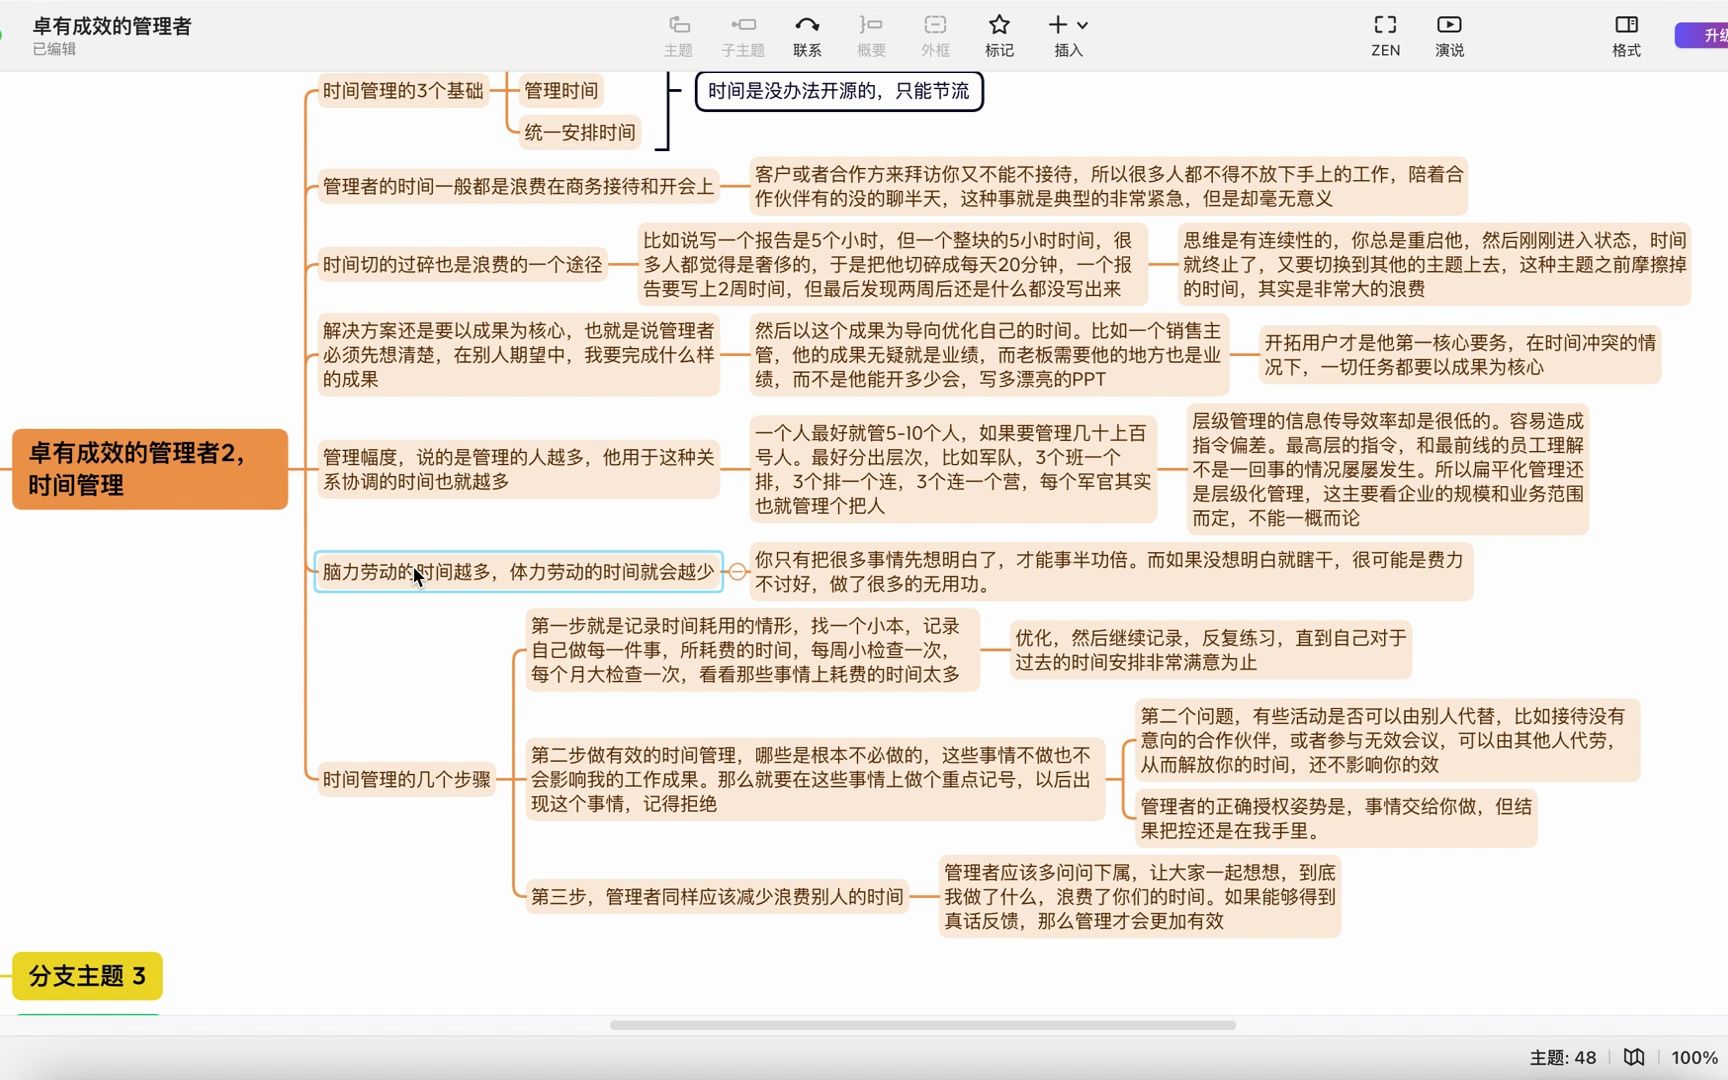
Task: Select node starting 比如说写一个报告是5个小时
Action: point(892,264)
